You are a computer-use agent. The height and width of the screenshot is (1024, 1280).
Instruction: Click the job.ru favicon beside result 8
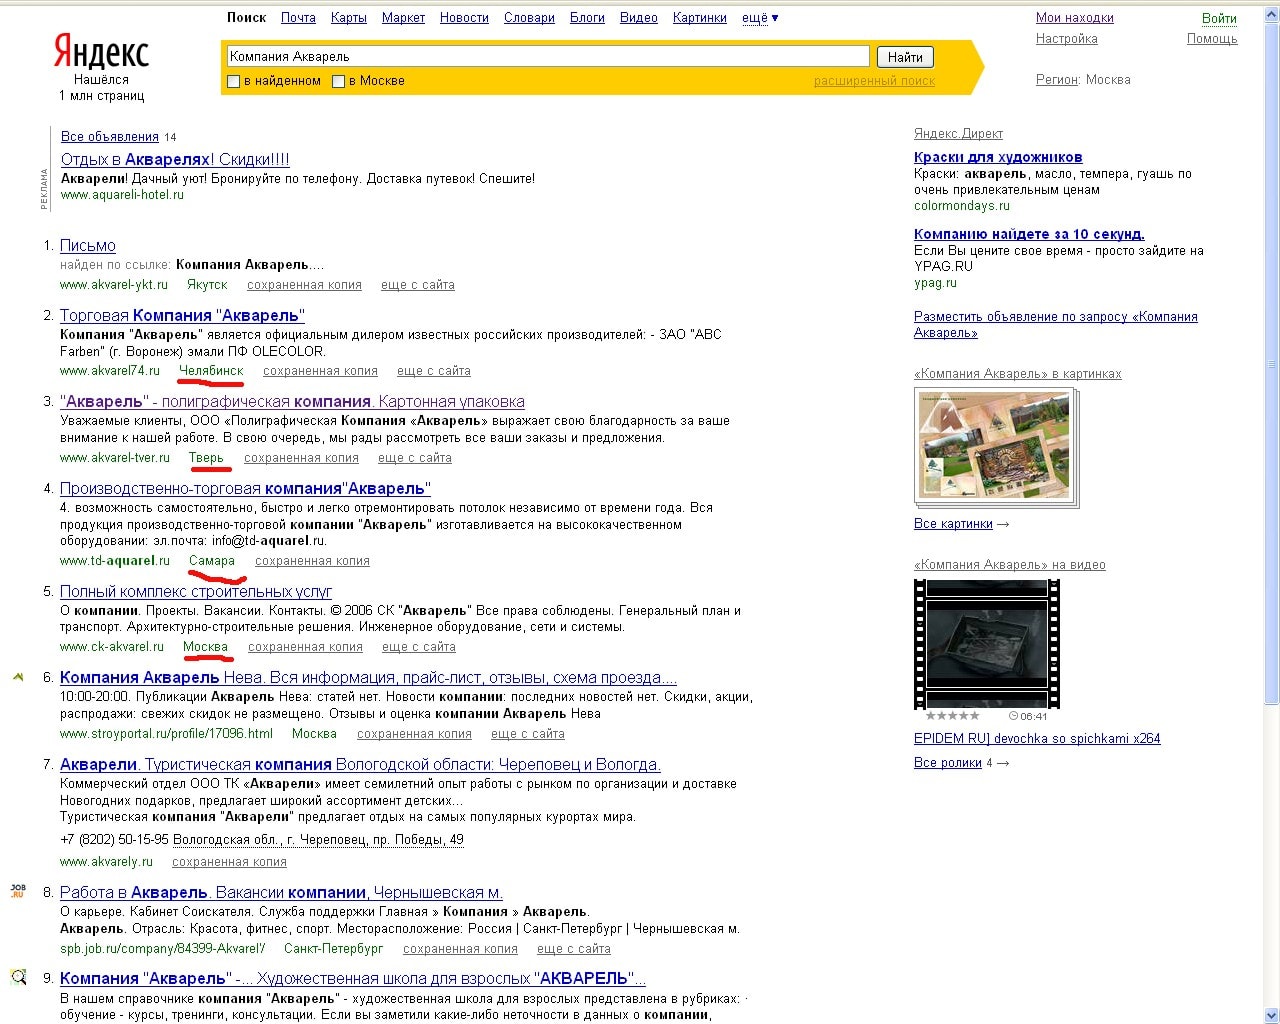coord(17,891)
